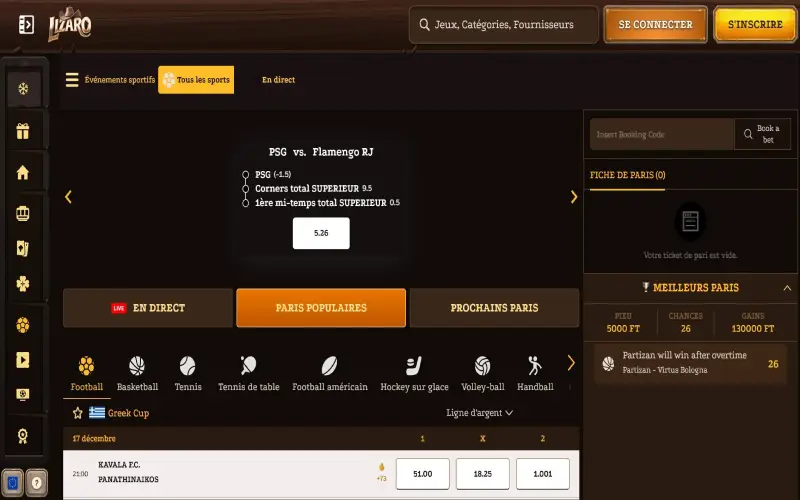Open the Ligne d'argent dropdown
The width and height of the screenshot is (800, 500).
click(x=479, y=413)
